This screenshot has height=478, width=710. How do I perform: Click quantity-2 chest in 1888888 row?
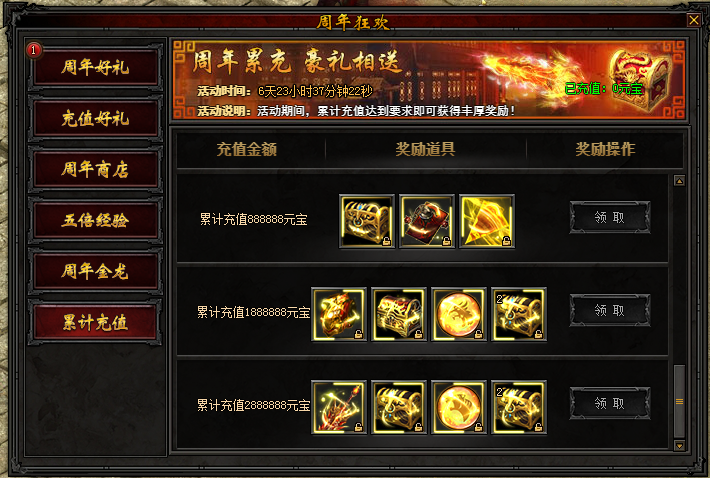click(x=519, y=314)
